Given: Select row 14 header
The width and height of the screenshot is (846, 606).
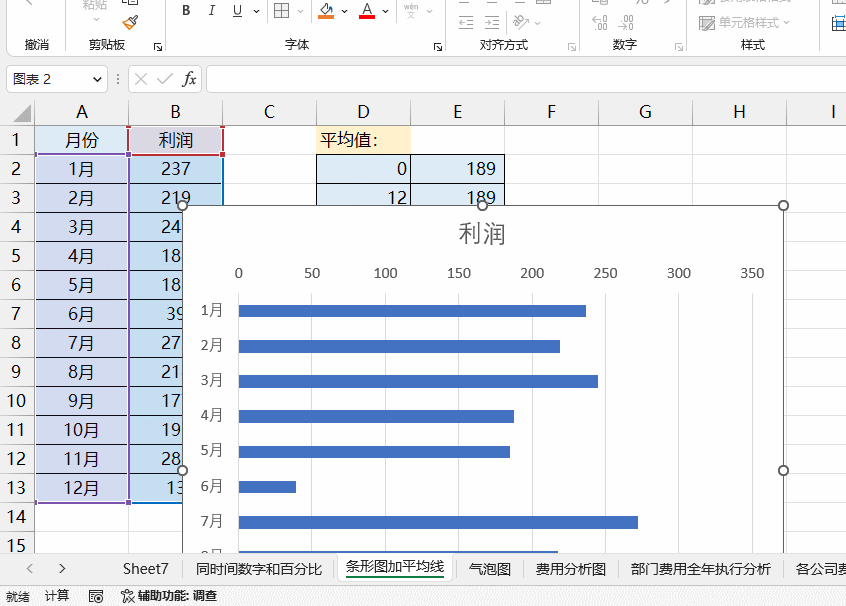Looking at the screenshot, I should click(x=16, y=517).
